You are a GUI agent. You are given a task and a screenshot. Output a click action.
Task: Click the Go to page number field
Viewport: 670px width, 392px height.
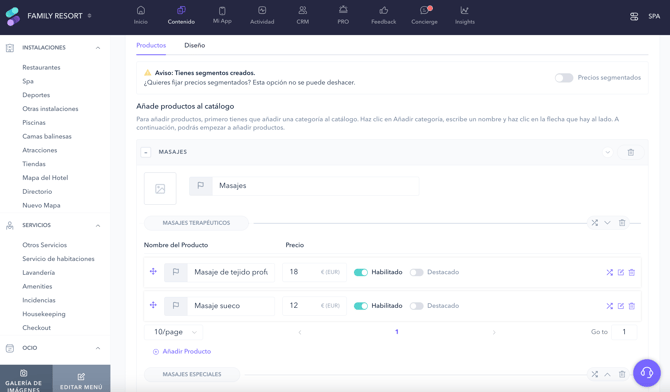(x=624, y=332)
